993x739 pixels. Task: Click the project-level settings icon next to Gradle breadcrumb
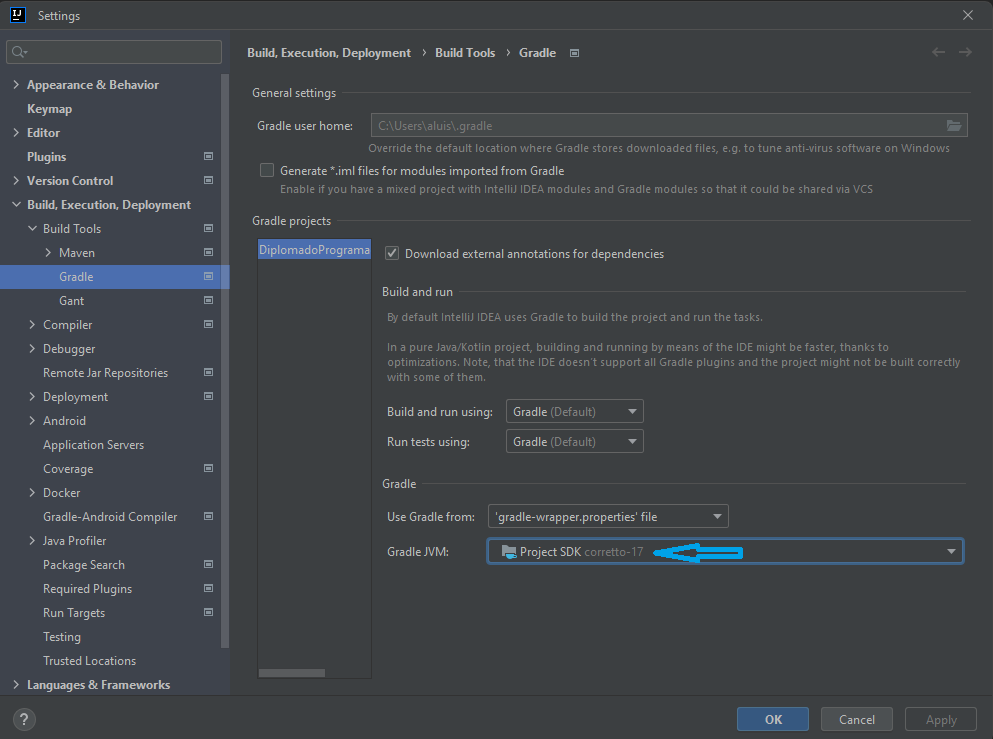tap(574, 53)
